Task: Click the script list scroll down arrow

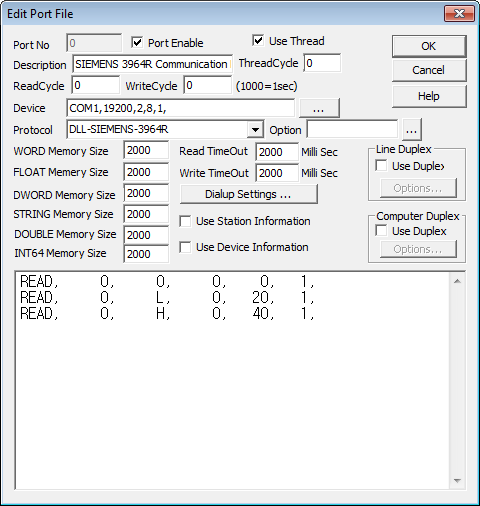Action: (x=457, y=481)
